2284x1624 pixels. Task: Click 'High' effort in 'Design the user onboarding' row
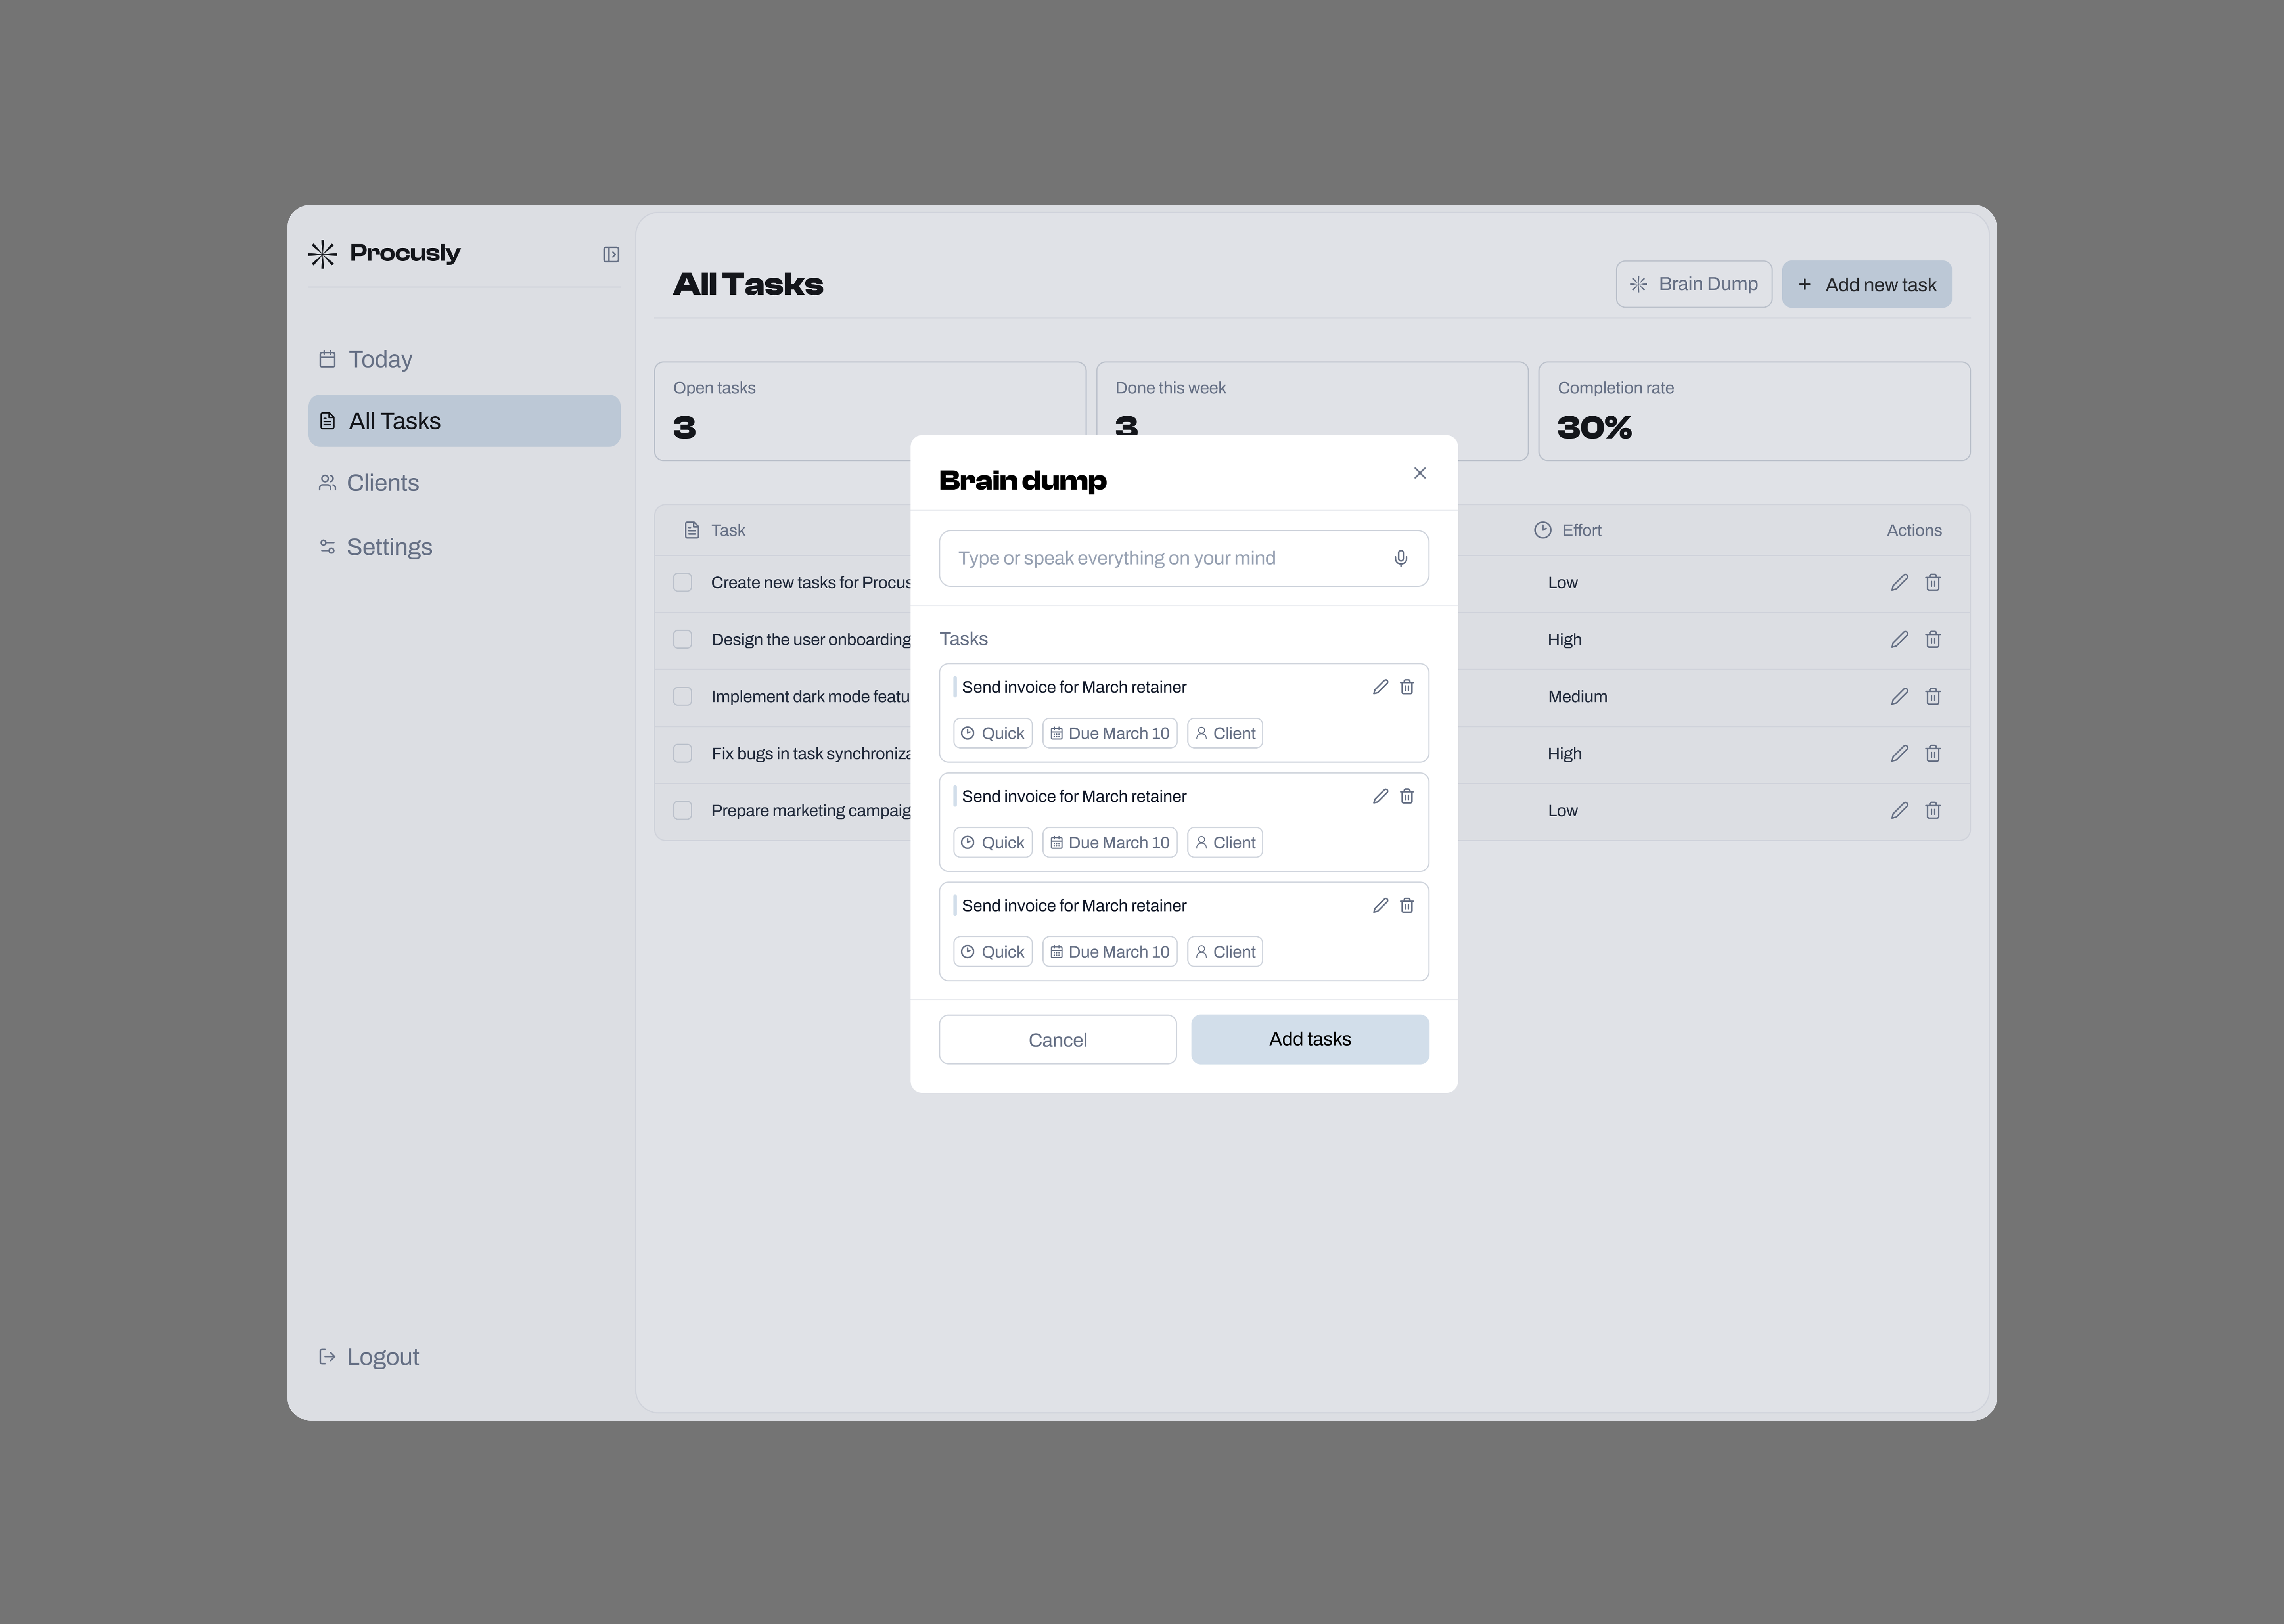(x=1565, y=640)
